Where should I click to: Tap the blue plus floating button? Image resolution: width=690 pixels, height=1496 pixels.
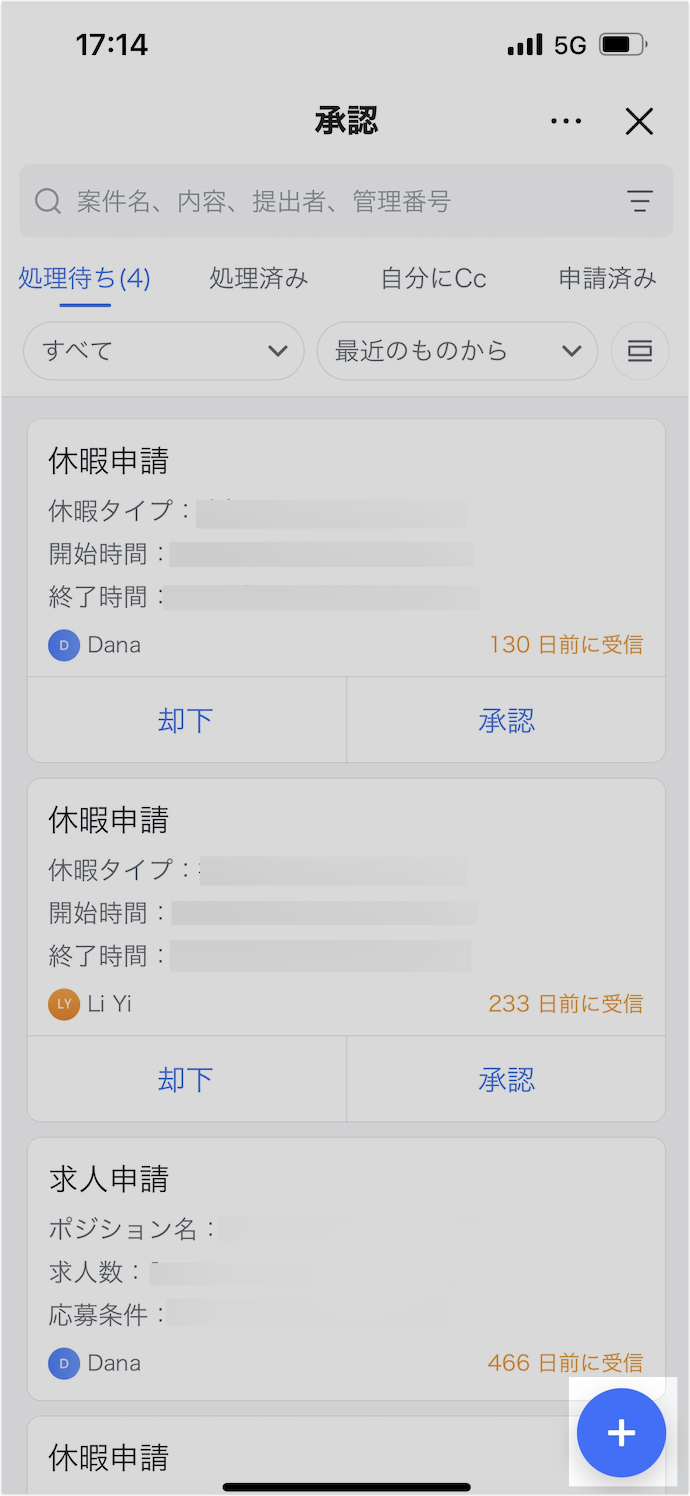621,1433
